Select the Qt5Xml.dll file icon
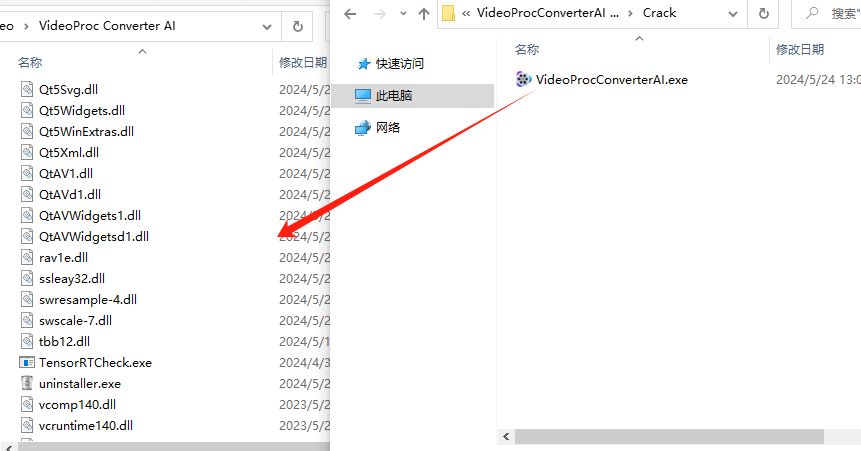This screenshot has height=451, width=861. 27,152
